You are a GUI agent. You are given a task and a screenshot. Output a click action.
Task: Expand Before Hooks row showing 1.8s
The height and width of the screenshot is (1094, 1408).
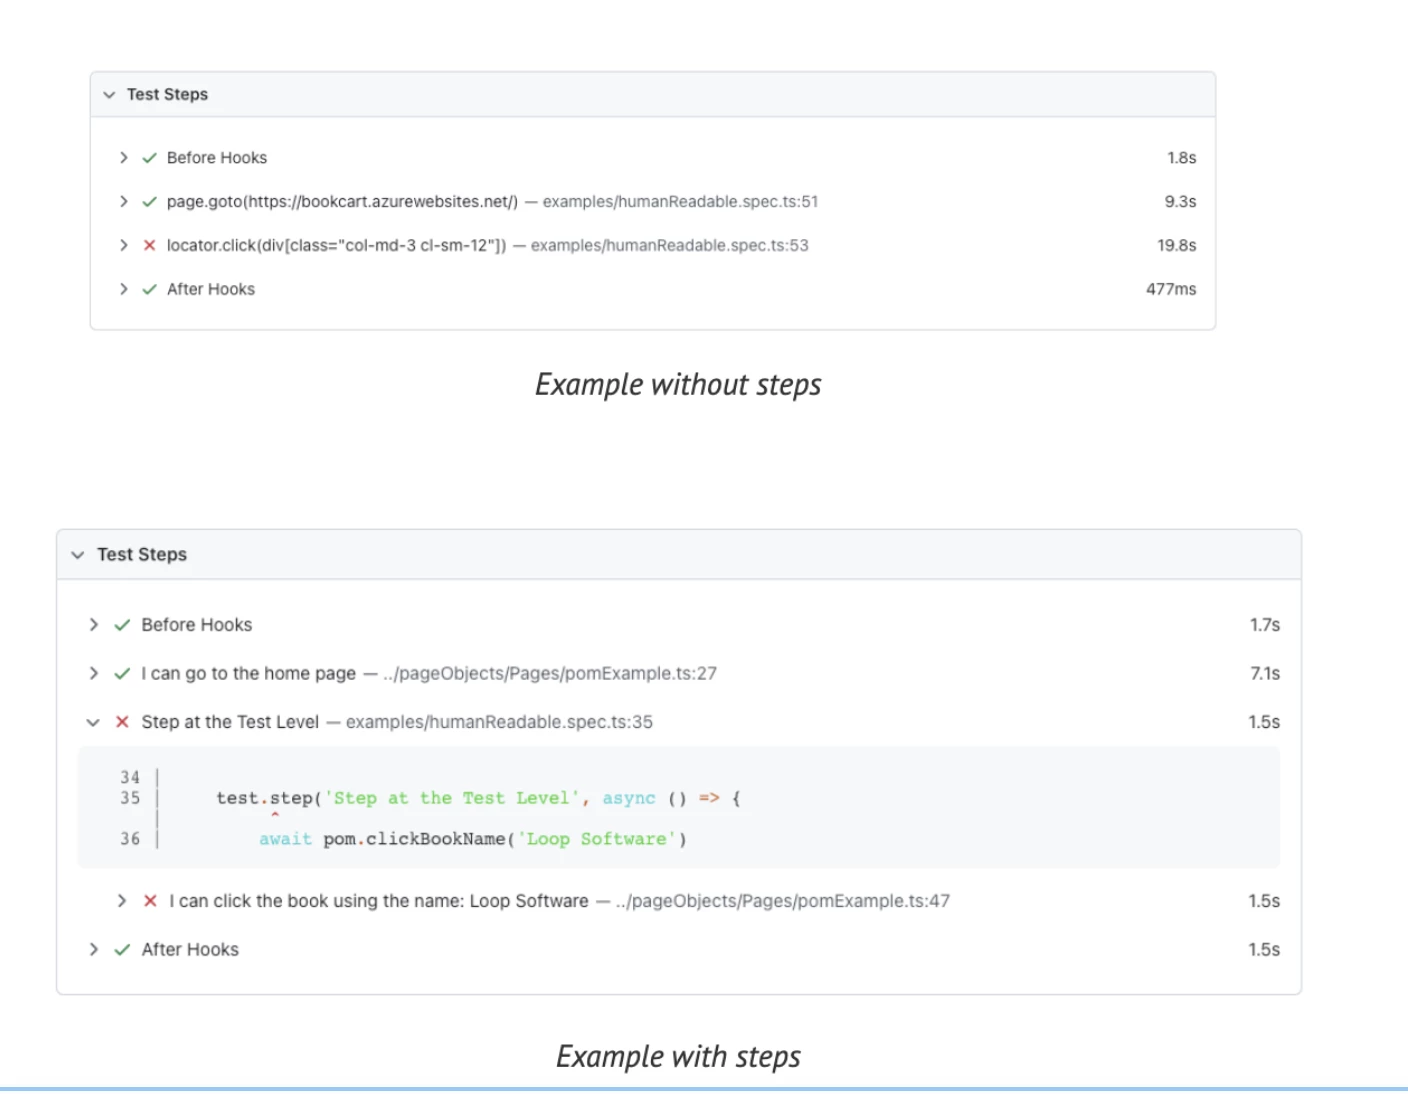(124, 158)
